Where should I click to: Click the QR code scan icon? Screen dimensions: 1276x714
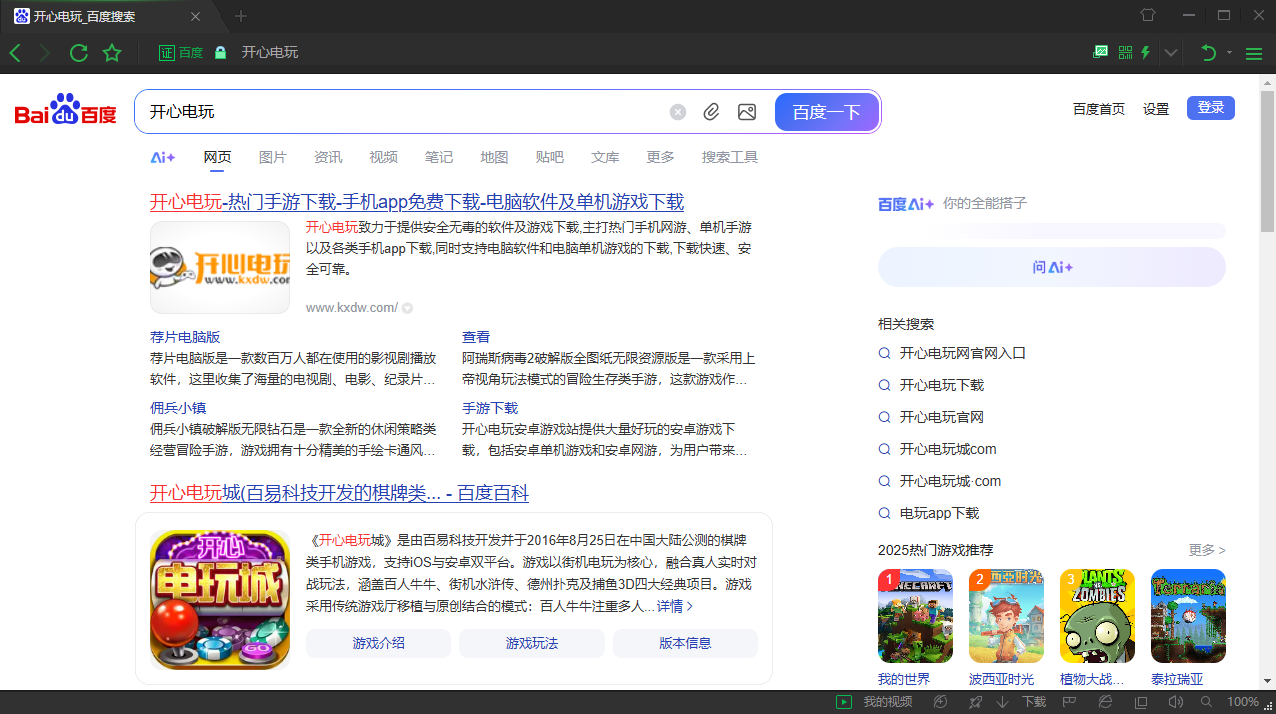tap(1123, 52)
